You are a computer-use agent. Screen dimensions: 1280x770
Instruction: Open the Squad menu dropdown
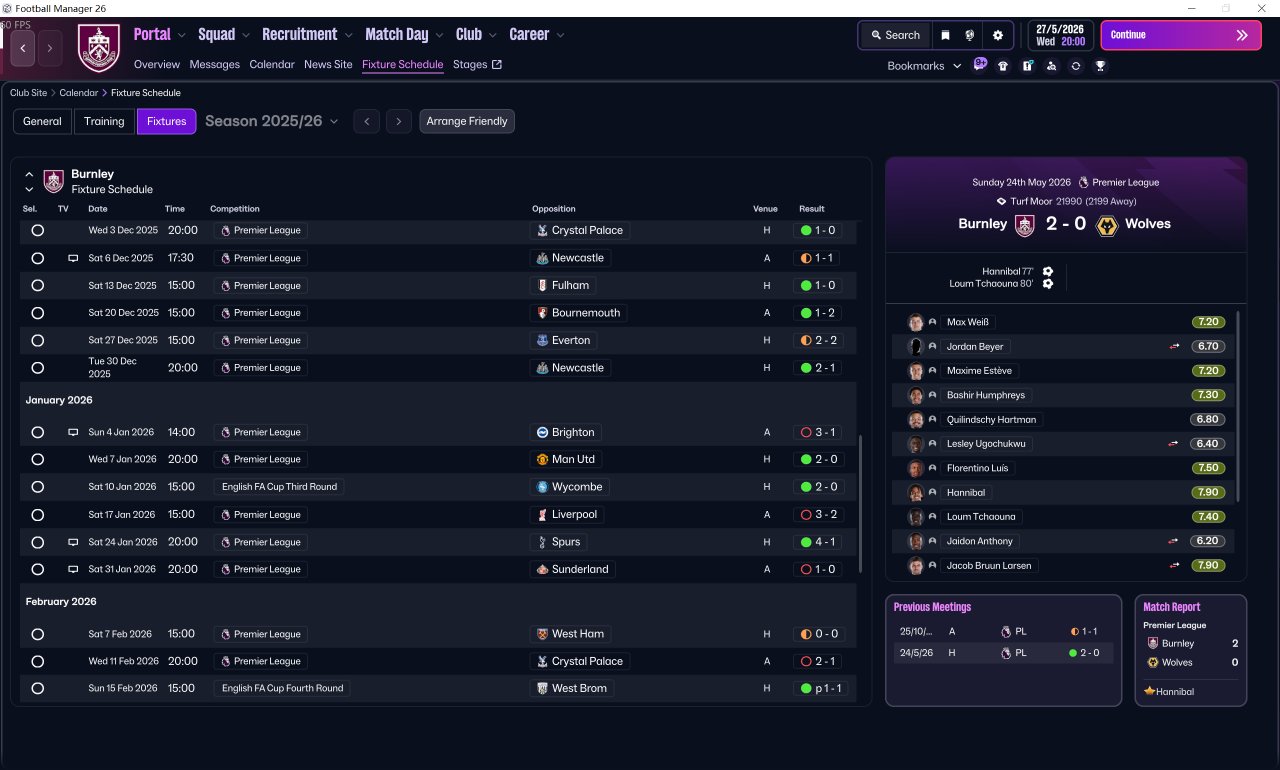coord(224,34)
